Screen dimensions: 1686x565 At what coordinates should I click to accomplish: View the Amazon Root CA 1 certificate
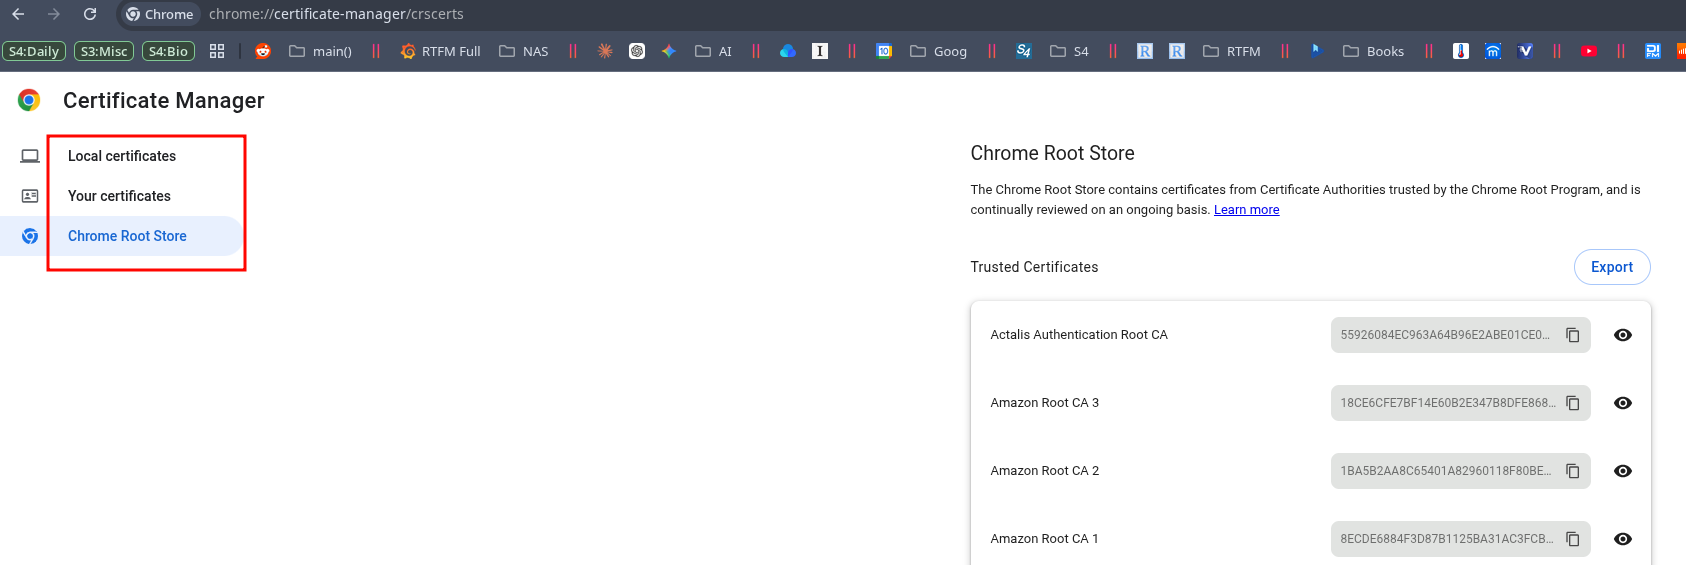point(1622,539)
